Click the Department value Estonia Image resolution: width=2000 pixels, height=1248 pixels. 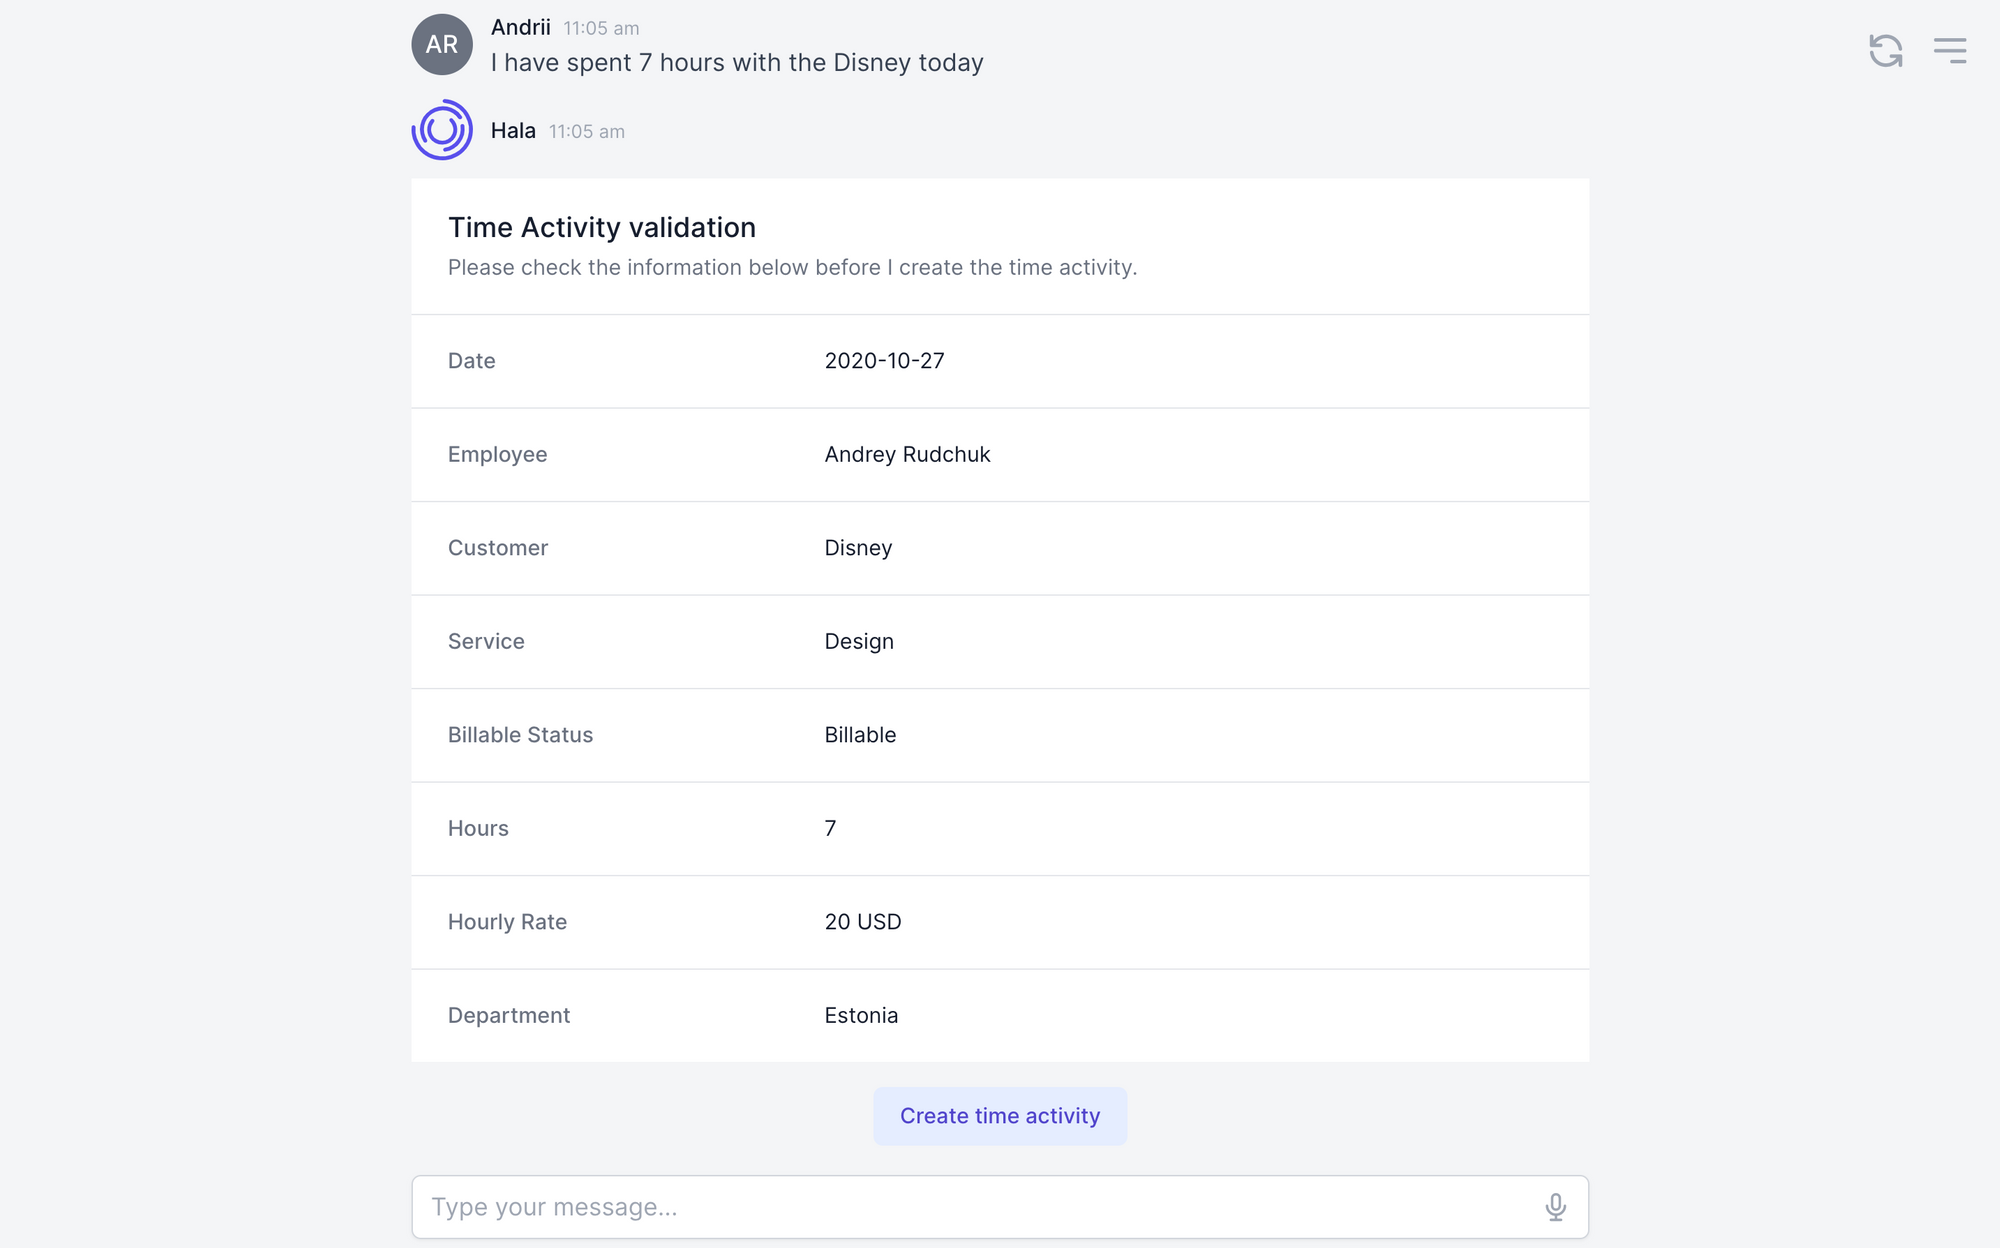tap(861, 1015)
